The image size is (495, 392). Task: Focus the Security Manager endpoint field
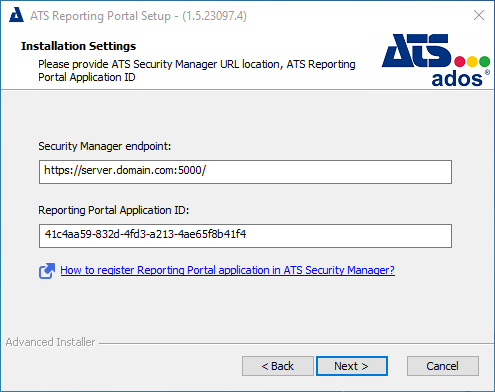pyautogui.click(x=245, y=172)
